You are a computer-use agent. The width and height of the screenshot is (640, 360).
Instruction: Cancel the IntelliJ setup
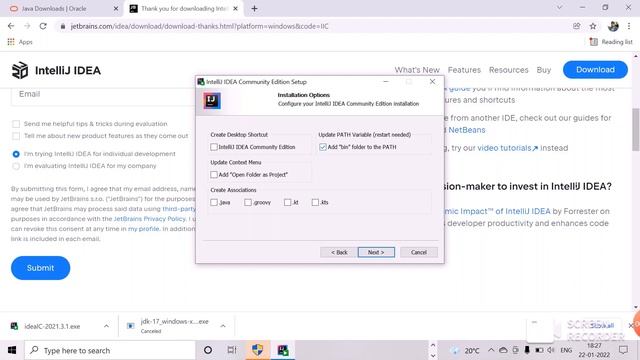419,252
